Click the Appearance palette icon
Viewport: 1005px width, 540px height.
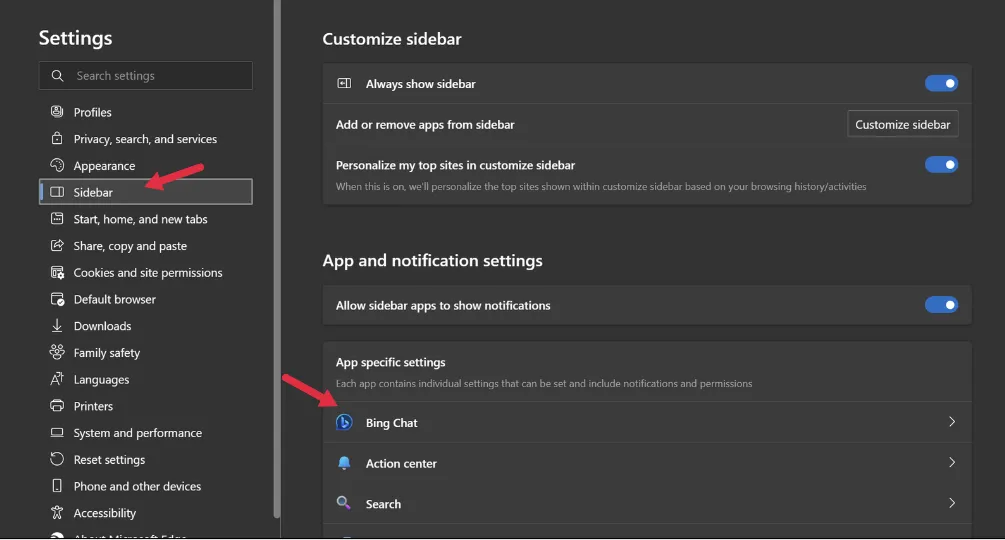pyautogui.click(x=57, y=165)
